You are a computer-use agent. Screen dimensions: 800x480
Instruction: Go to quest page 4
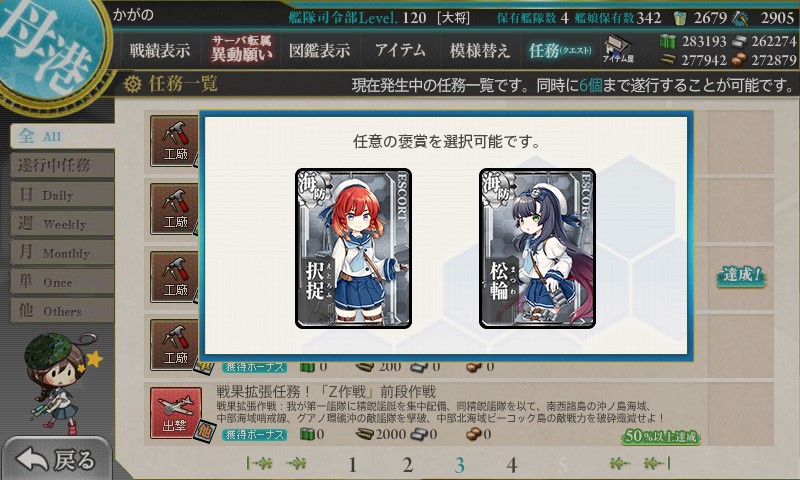(x=512, y=465)
